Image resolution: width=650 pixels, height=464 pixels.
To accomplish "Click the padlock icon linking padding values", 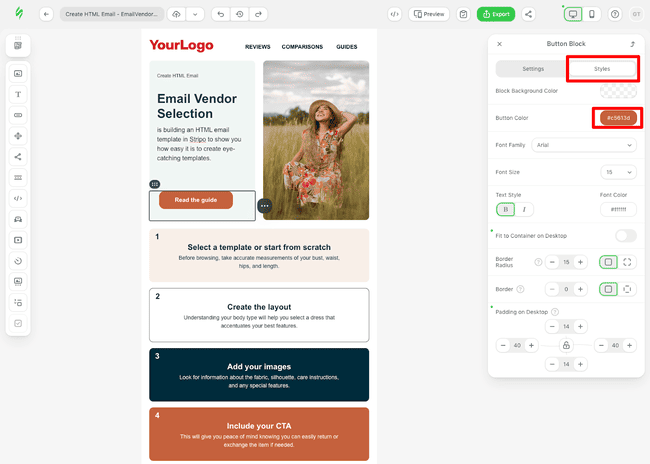I will point(566,345).
